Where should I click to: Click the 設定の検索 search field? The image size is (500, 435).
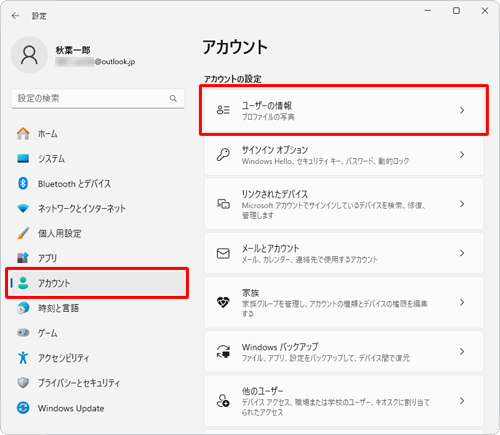coord(97,98)
